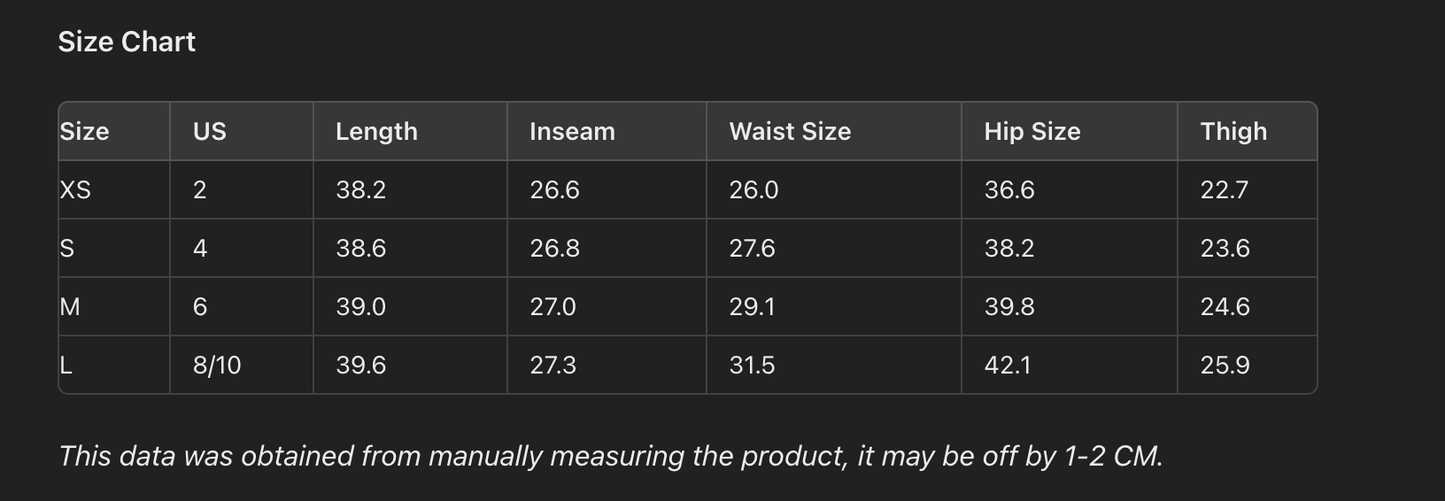This screenshot has height=501, width=1445.
Task: Click the Inseam column header
Action: [572, 131]
